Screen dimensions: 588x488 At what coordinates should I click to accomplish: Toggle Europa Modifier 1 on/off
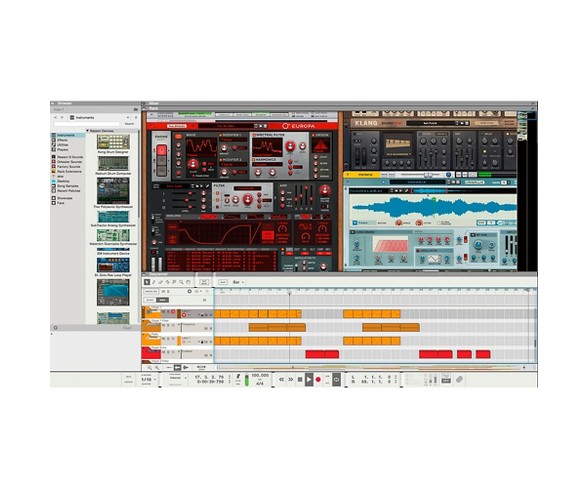[x=220, y=135]
